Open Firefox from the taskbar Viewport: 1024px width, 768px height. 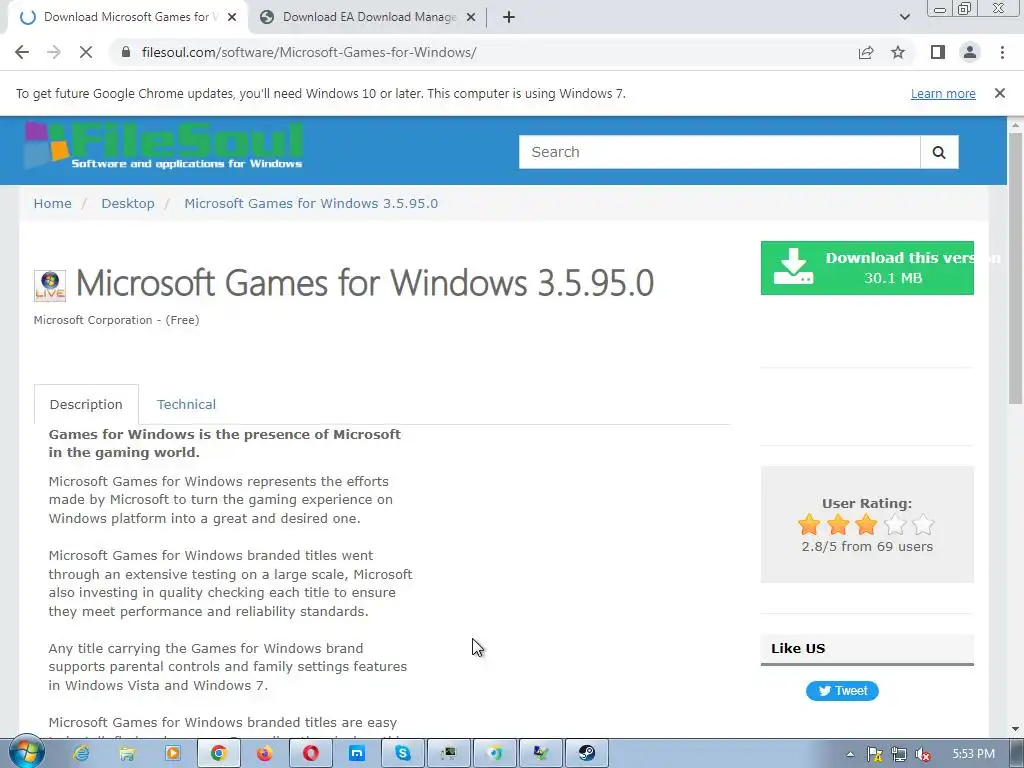pos(264,754)
